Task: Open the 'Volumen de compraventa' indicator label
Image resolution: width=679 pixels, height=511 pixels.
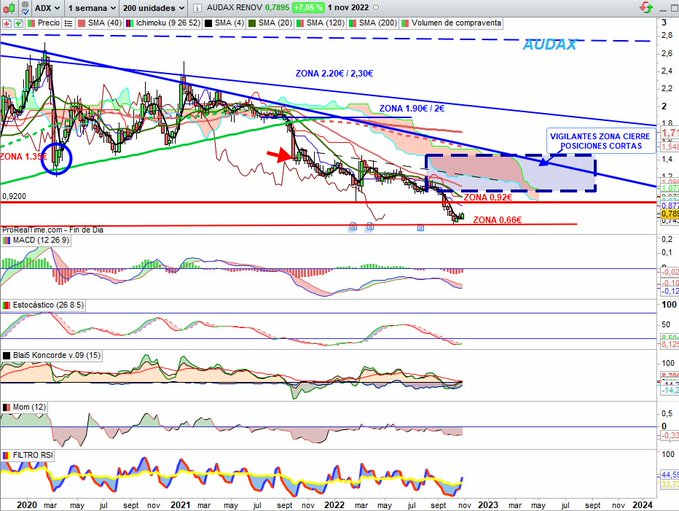Action: coord(456,23)
